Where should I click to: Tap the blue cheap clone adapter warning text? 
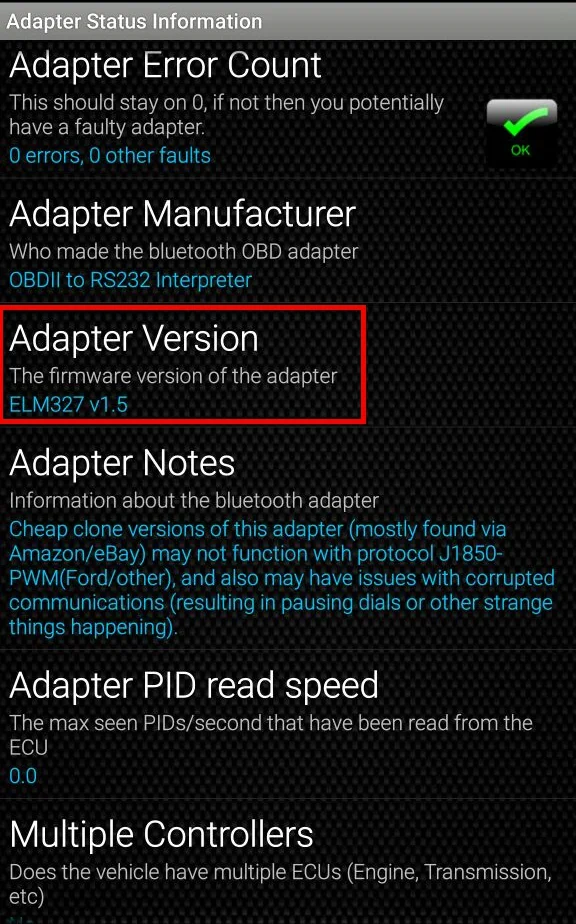(x=282, y=578)
